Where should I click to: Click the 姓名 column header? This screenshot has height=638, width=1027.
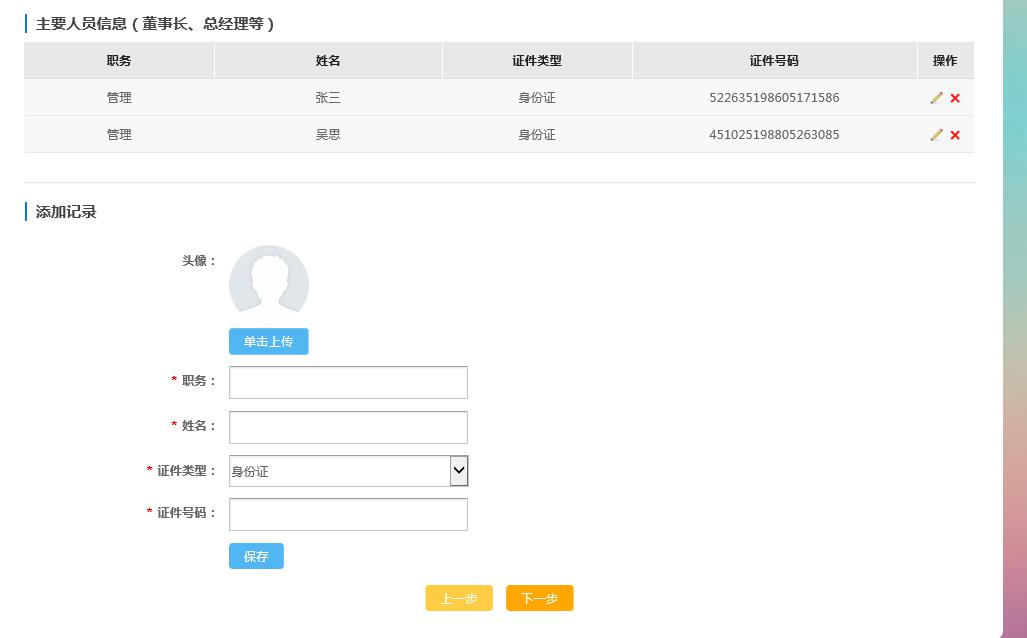coord(328,61)
